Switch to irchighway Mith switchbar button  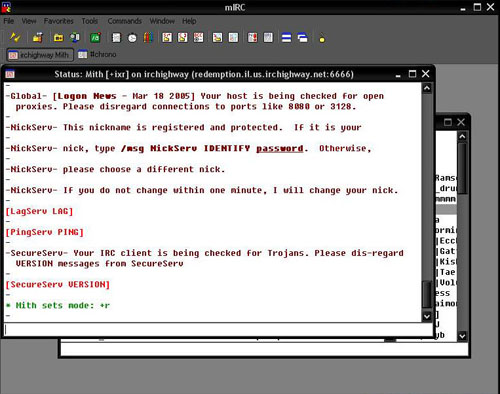(x=40, y=55)
